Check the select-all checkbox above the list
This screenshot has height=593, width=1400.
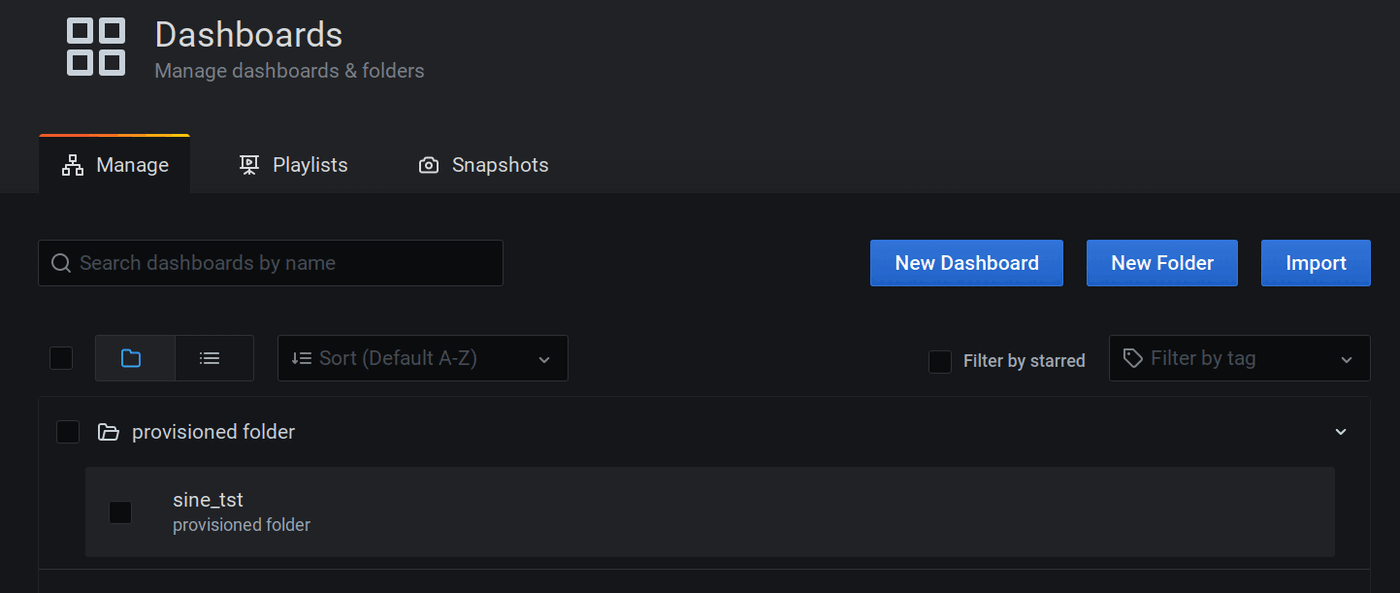[60, 357]
